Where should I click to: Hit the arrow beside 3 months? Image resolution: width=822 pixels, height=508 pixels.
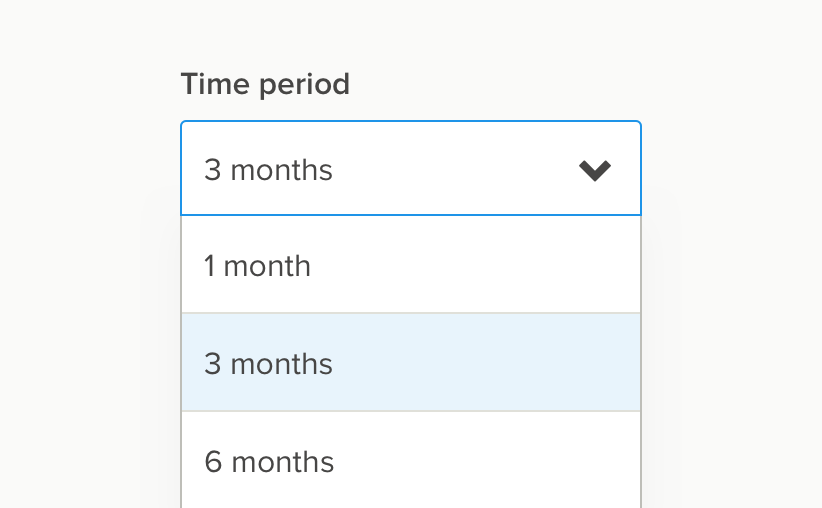(x=595, y=170)
